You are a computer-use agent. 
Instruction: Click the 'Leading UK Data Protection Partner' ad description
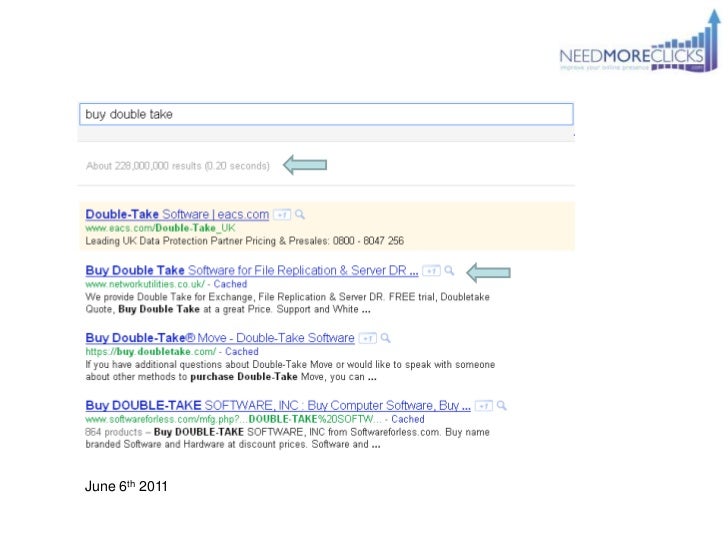click(244, 240)
